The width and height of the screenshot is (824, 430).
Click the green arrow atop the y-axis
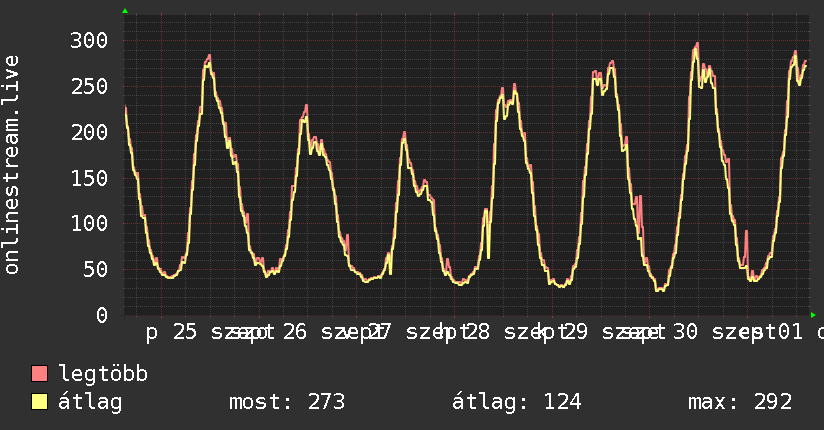coord(125,11)
